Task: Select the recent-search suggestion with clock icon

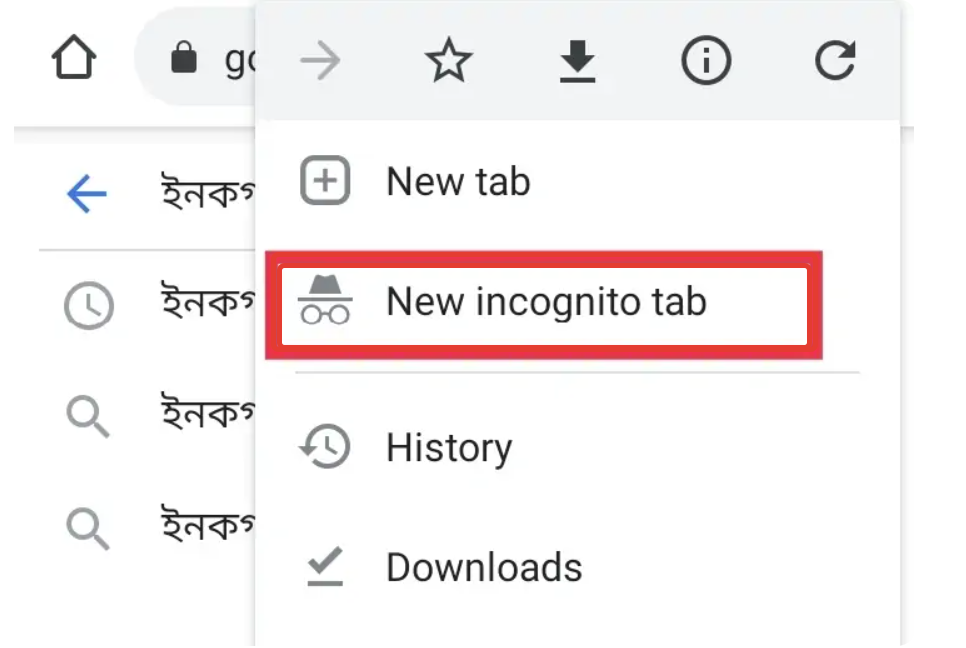Action: point(148,304)
